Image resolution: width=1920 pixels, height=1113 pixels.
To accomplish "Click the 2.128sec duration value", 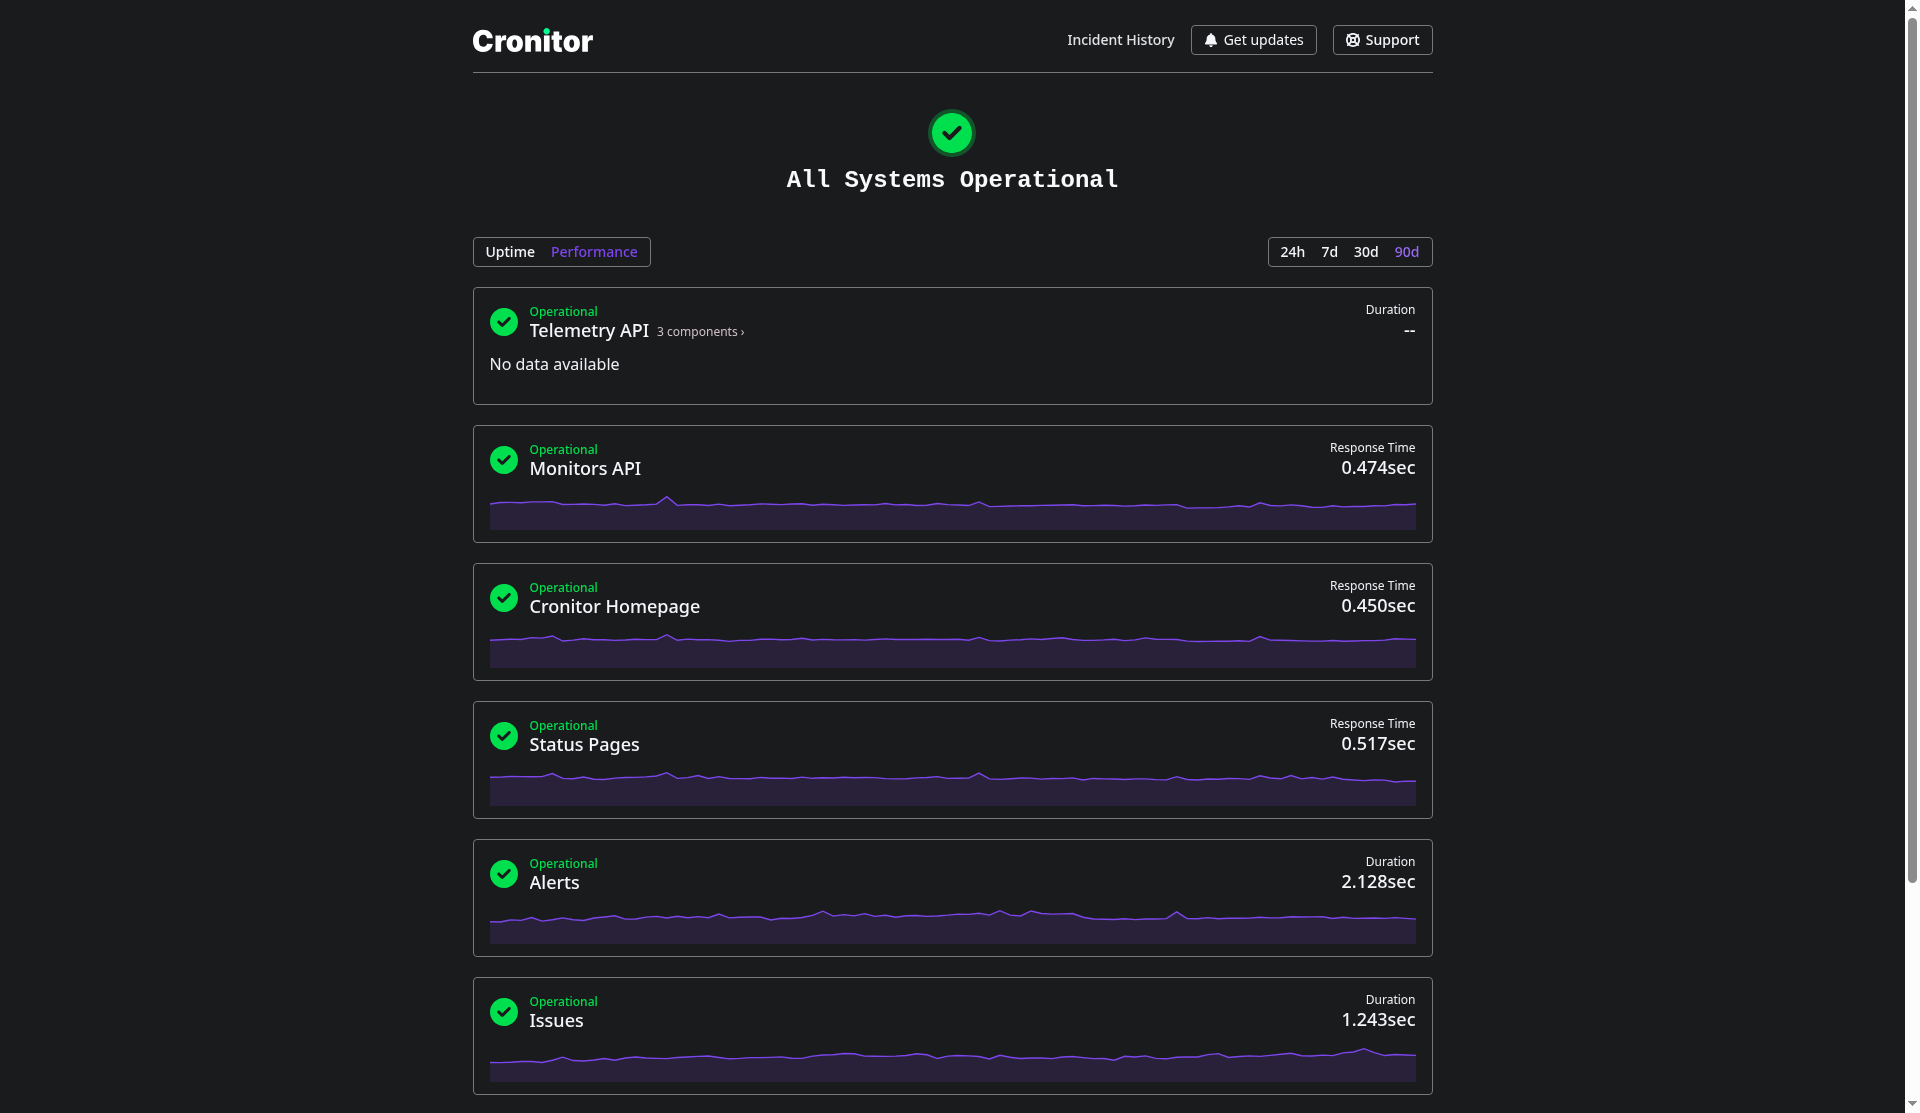I will pos(1378,882).
